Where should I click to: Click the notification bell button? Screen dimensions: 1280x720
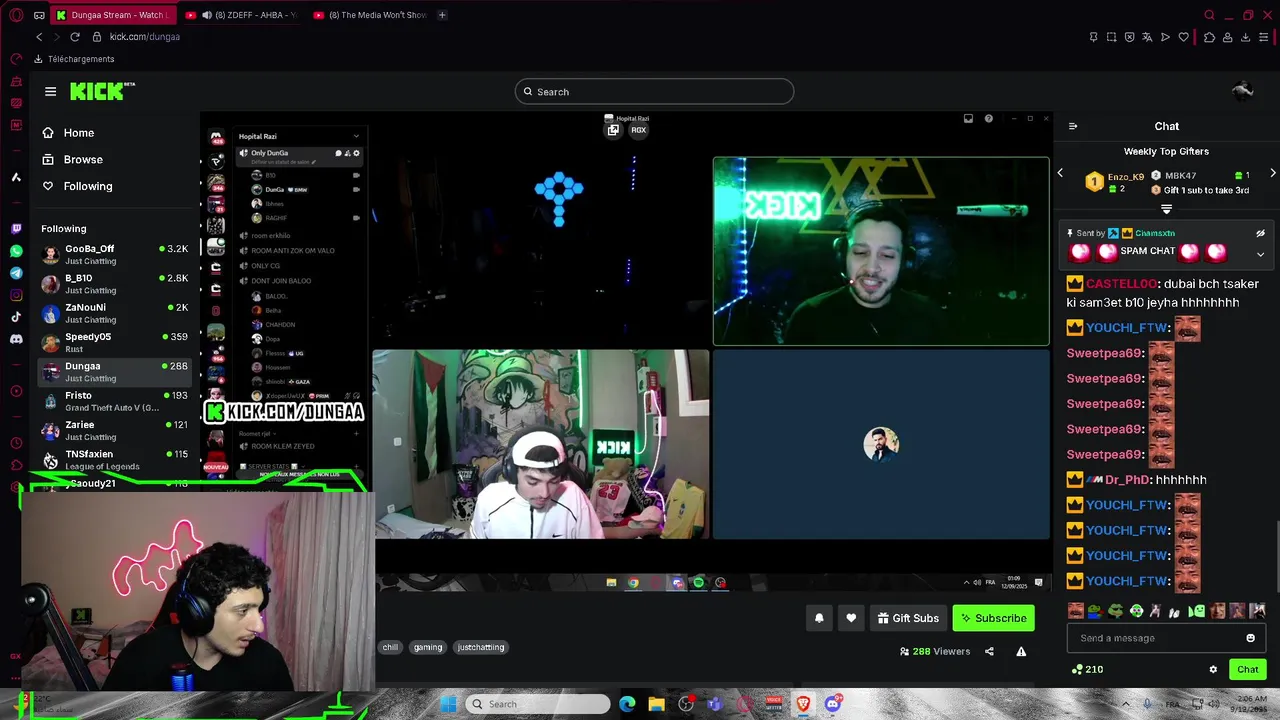[819, 618]
